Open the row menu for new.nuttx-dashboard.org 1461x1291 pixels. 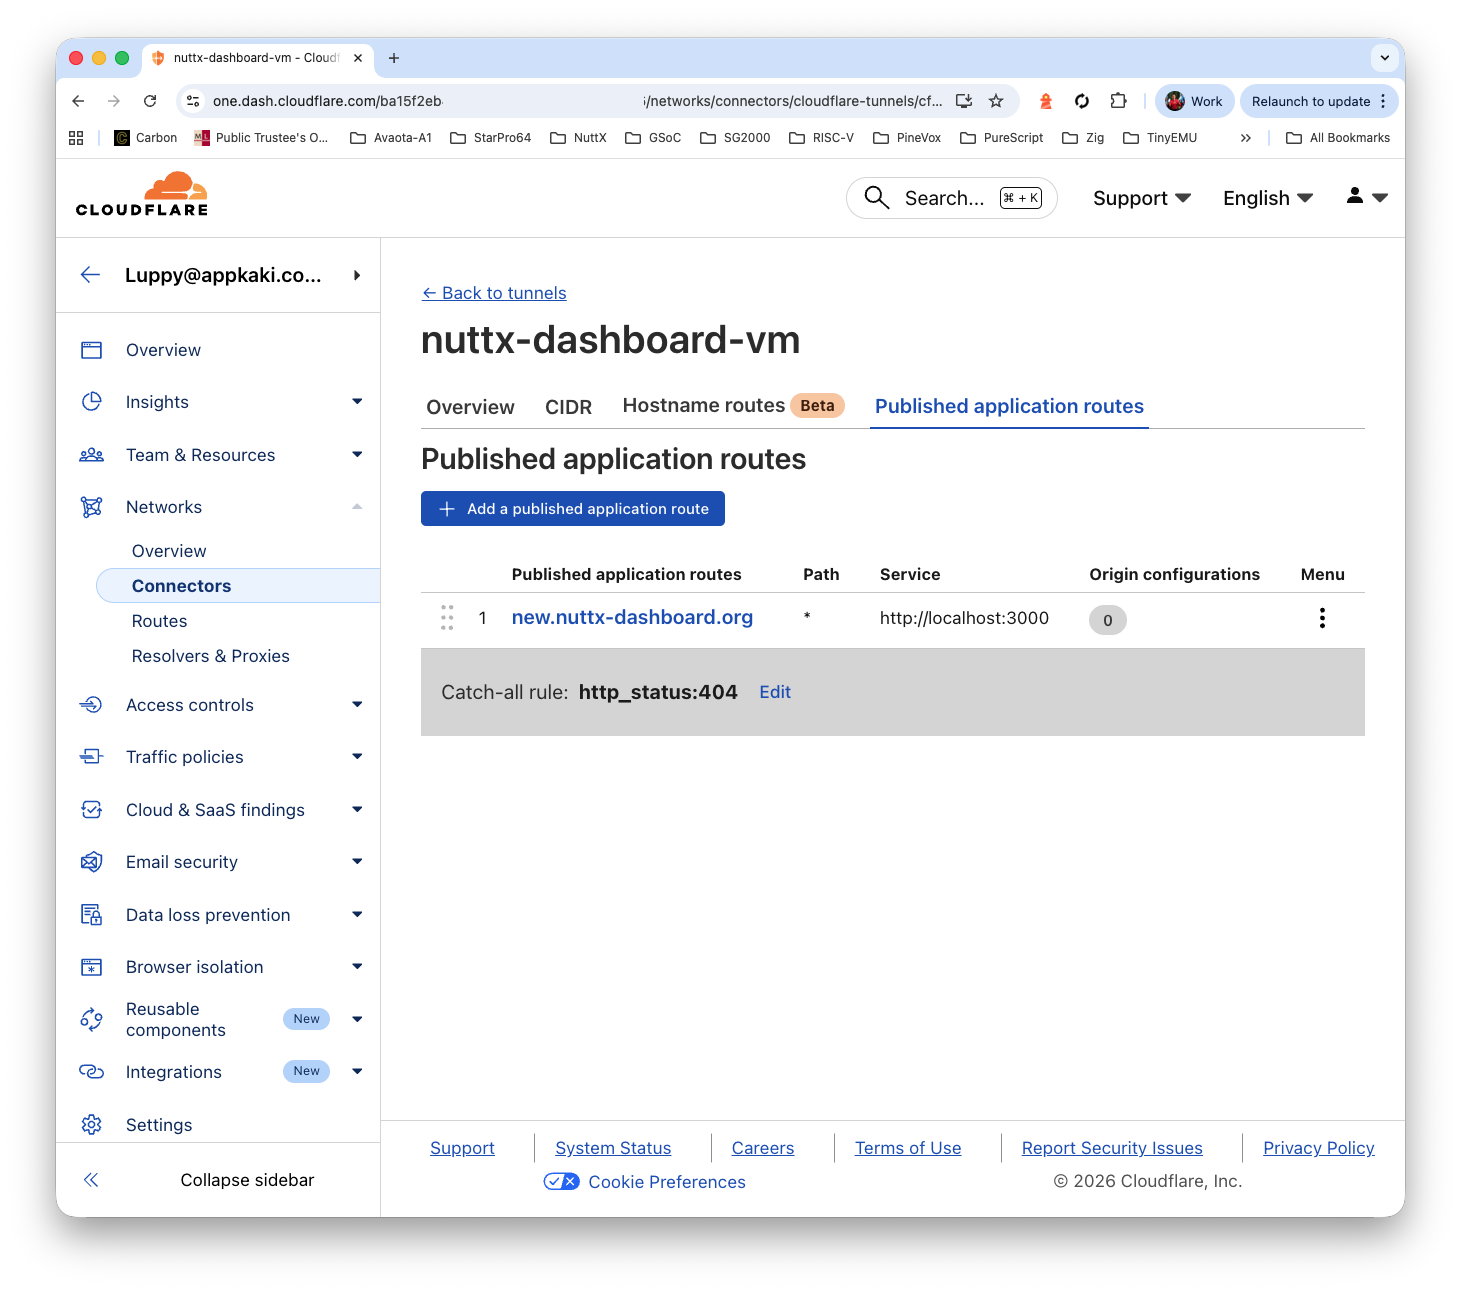[1322, 617]
